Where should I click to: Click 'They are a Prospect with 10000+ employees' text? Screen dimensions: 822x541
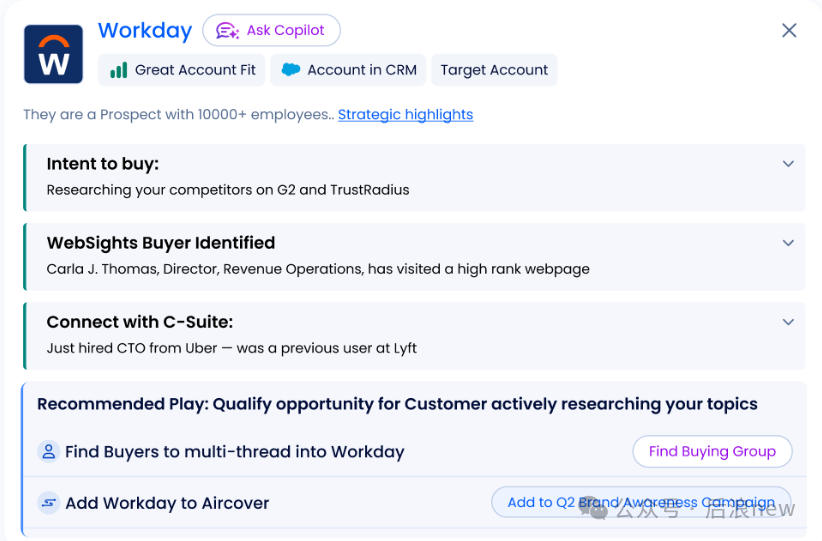point(178,114)
